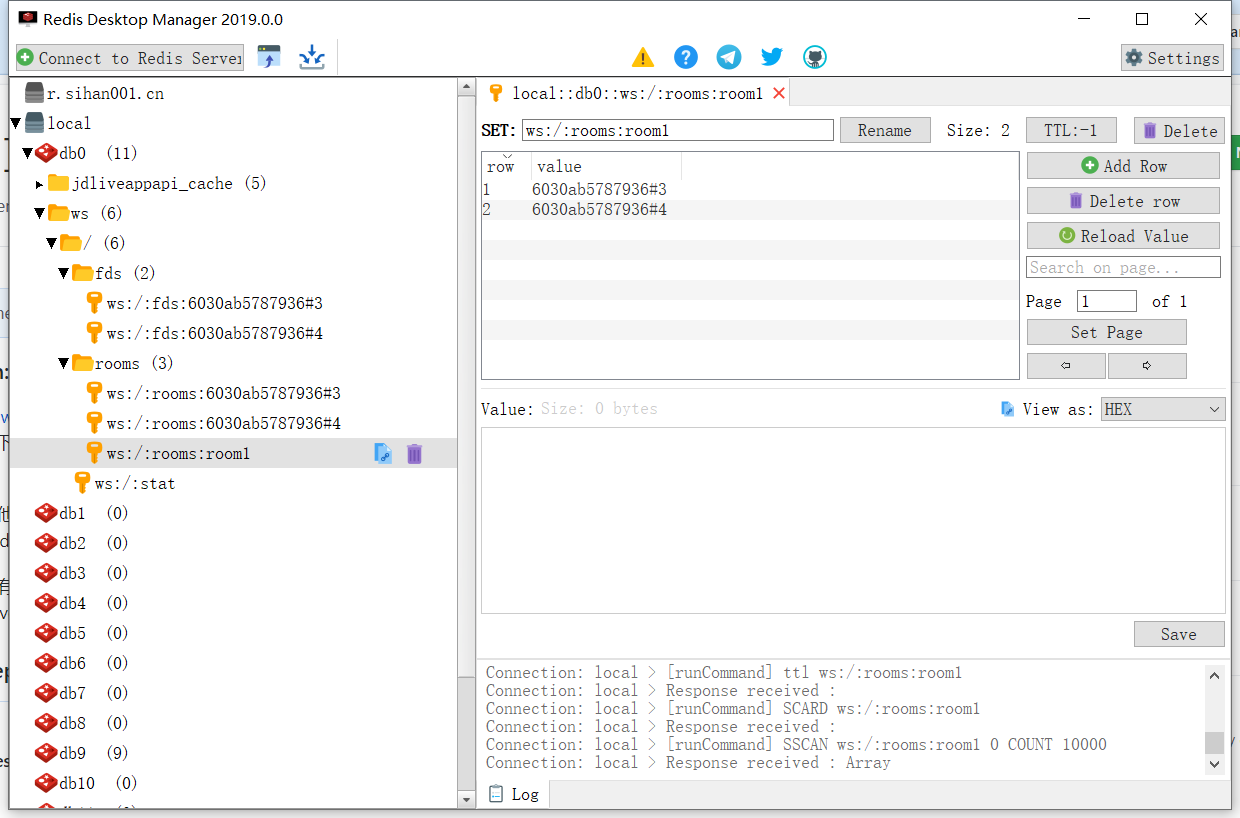Click Reload Value

(x=1123, y=236)
